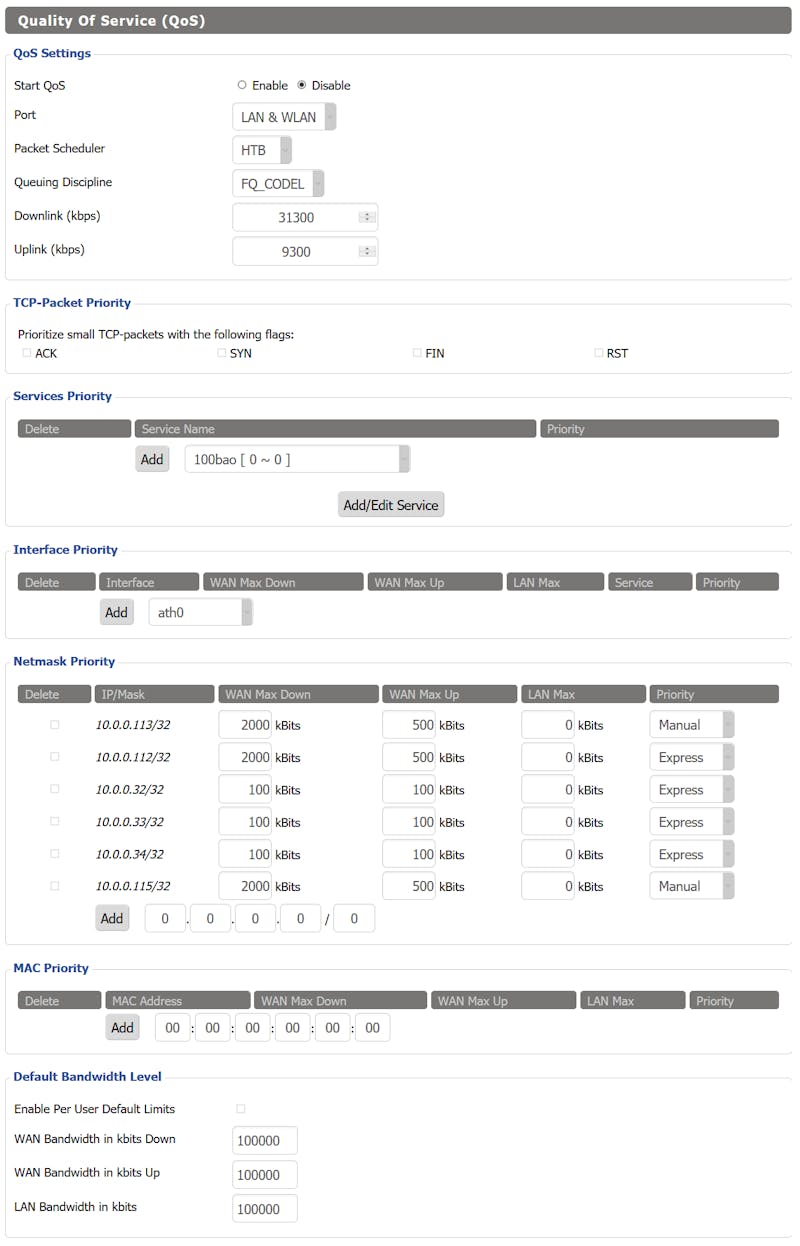Screen dimensions: 800x1246
Task: Click the Downlink kbps stepper arrows
Action: (367, 217)
